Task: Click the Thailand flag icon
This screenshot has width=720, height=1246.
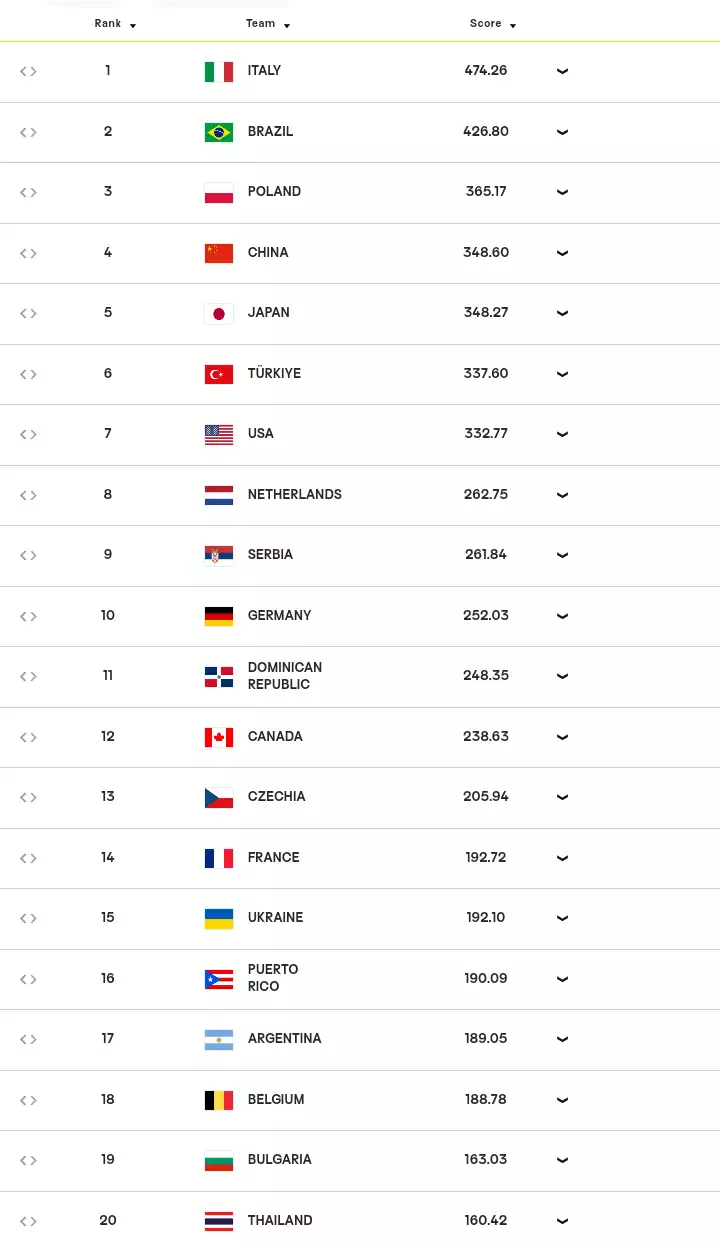Action: 219,1221
